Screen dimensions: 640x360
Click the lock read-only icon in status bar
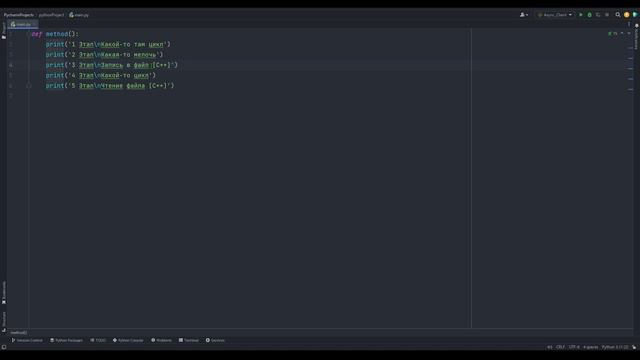click(x=634, y=347)
